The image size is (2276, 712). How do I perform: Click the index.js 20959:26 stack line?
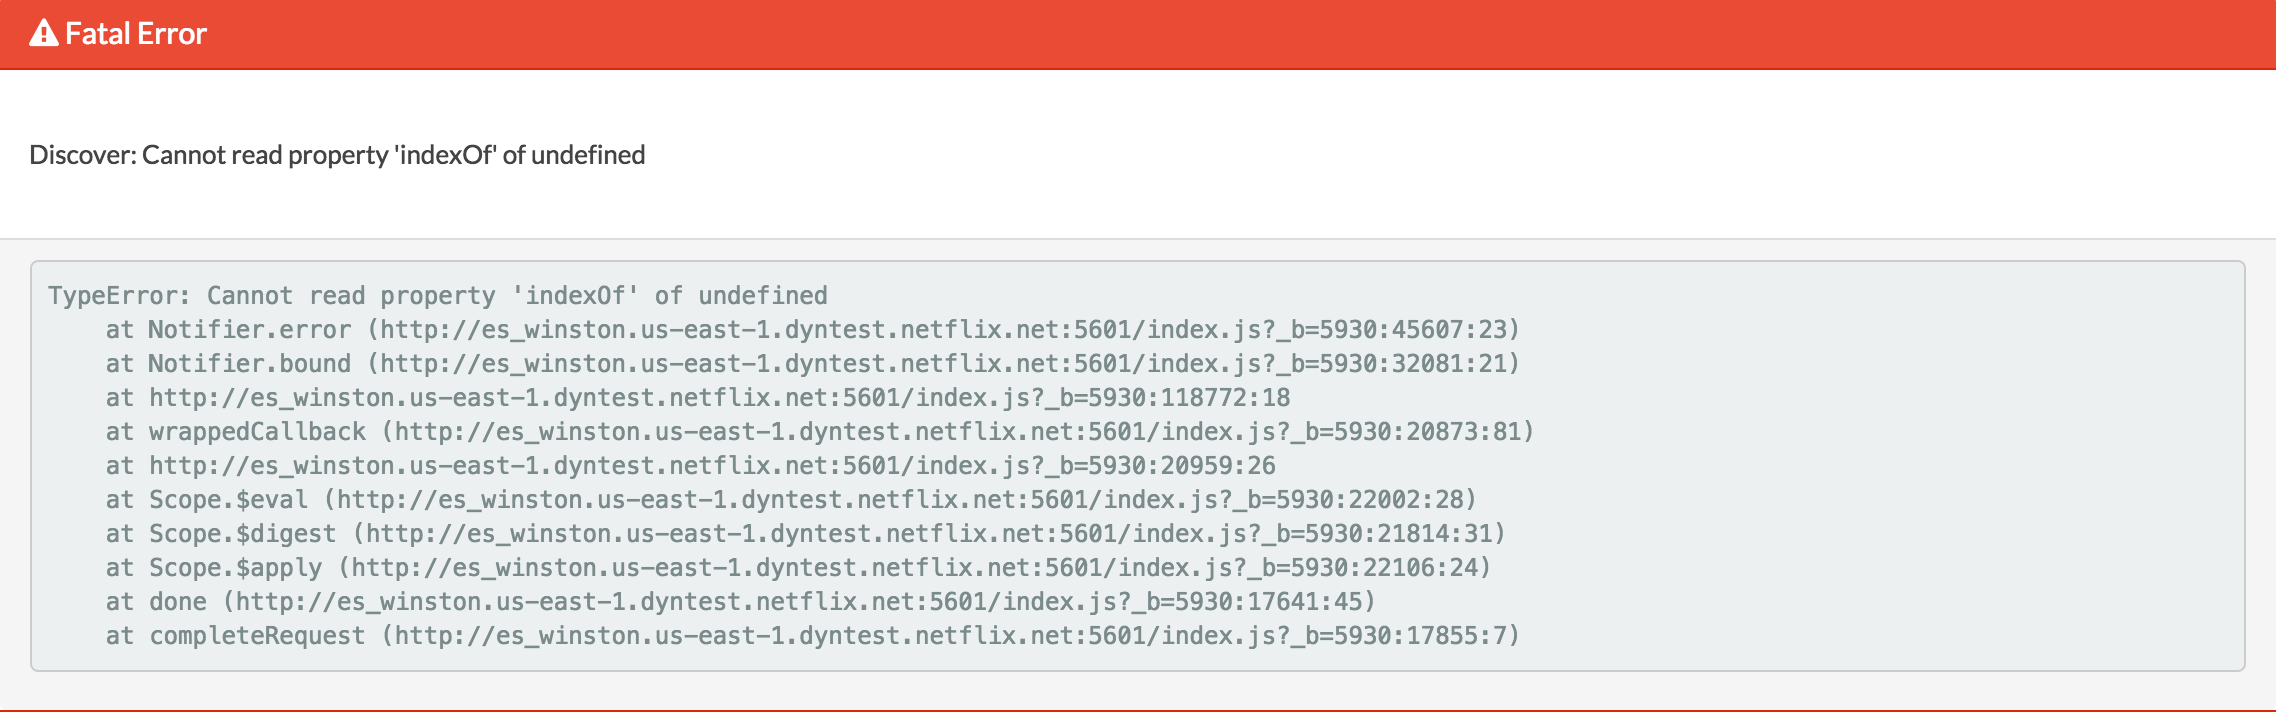coord(690,466)
